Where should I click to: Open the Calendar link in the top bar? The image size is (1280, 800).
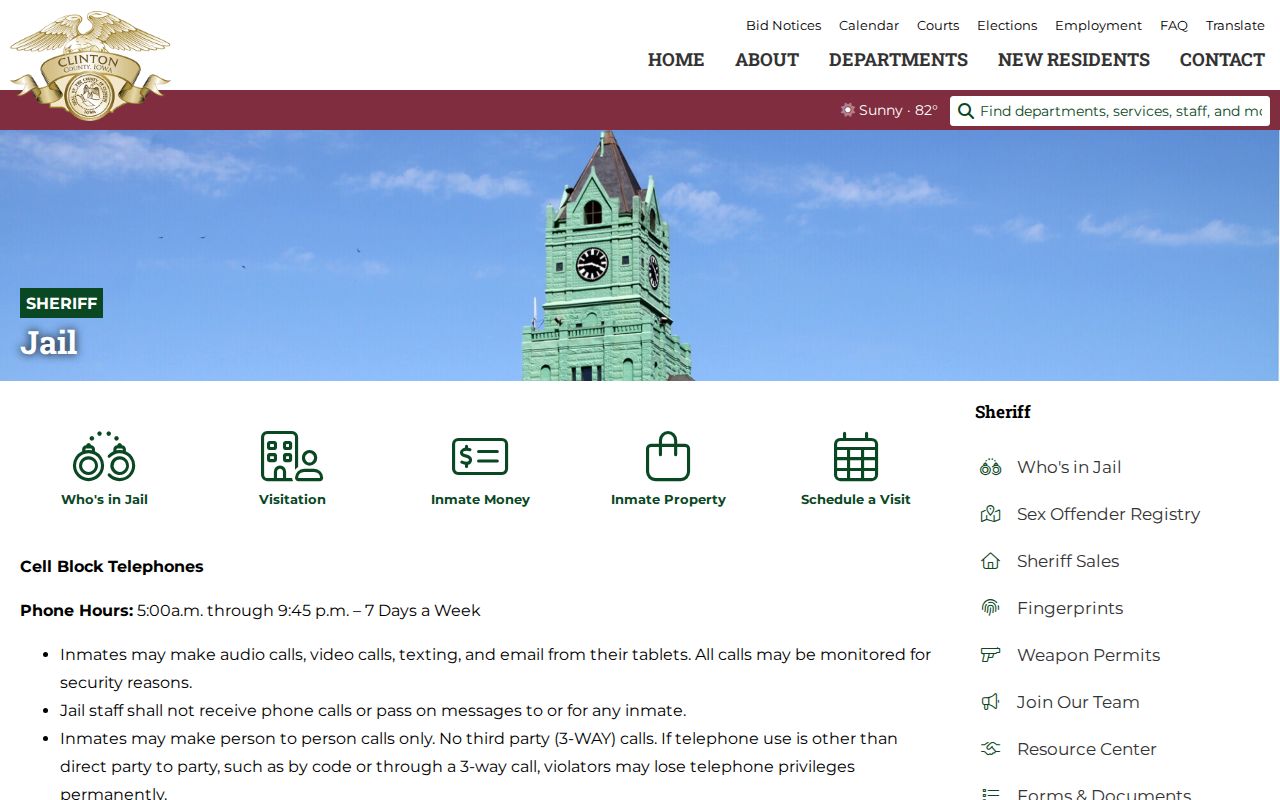869,26
